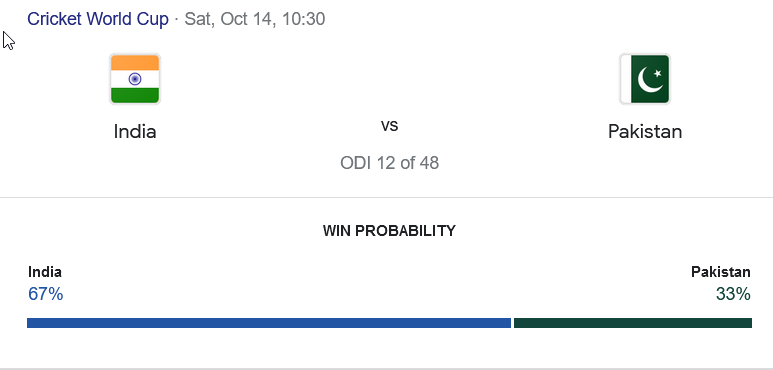Image resolution: width=773 pixels, height=370 pixels.
Task: Click the match date Sat, Oct 14, 10:30
Action: (x=255, y=19)
